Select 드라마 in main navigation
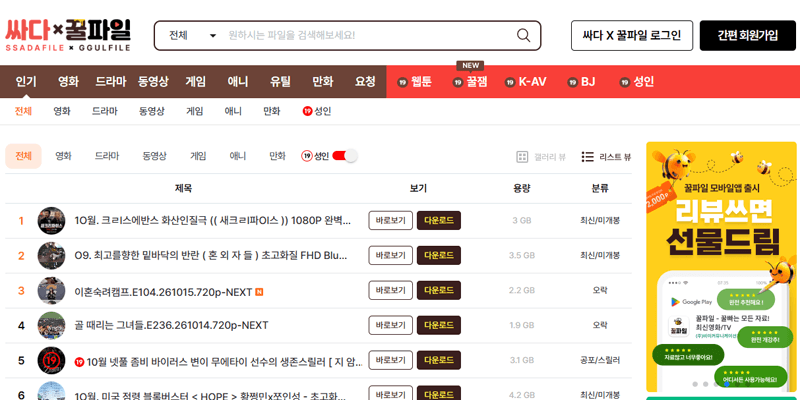800x400 pixels. click(x=111, y=82)
